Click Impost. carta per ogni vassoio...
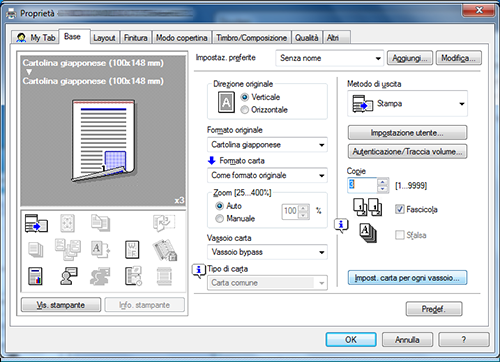500x362 pixels. (407, 277)
